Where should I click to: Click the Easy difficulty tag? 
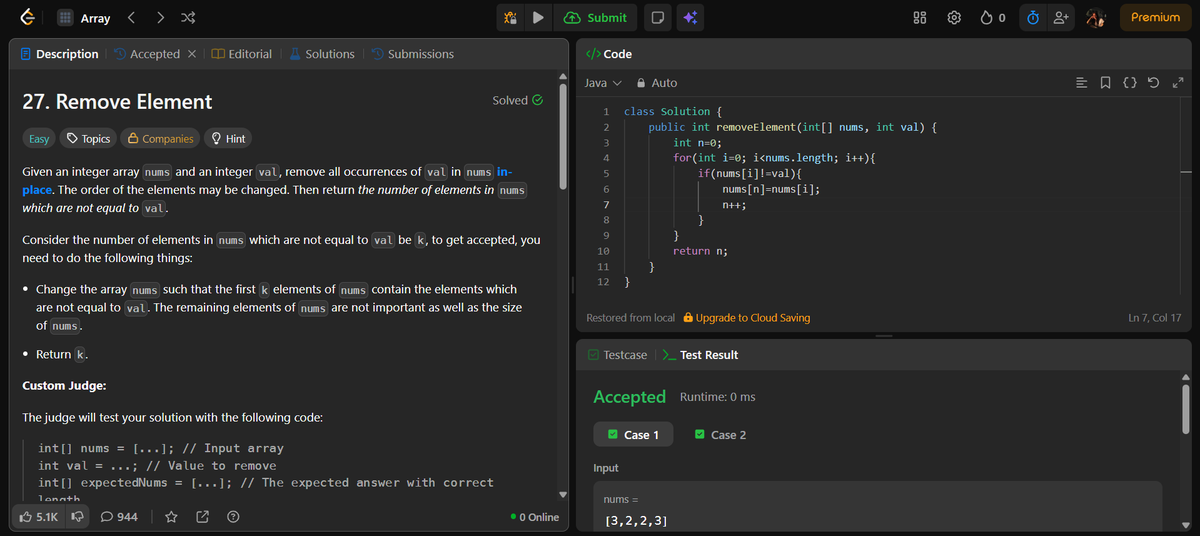(39, 139)
